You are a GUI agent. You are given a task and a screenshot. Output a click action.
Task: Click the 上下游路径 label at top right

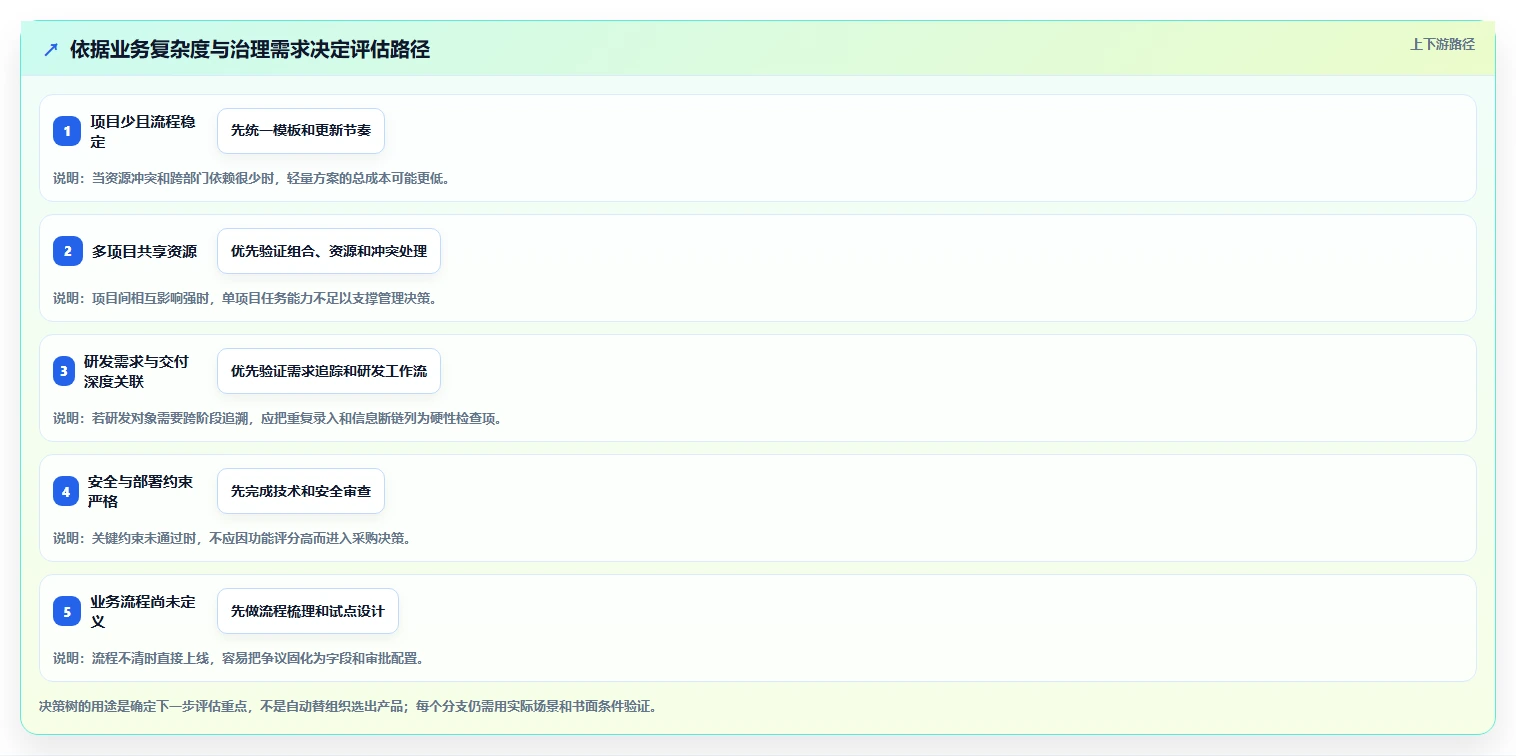[1442, 44]
